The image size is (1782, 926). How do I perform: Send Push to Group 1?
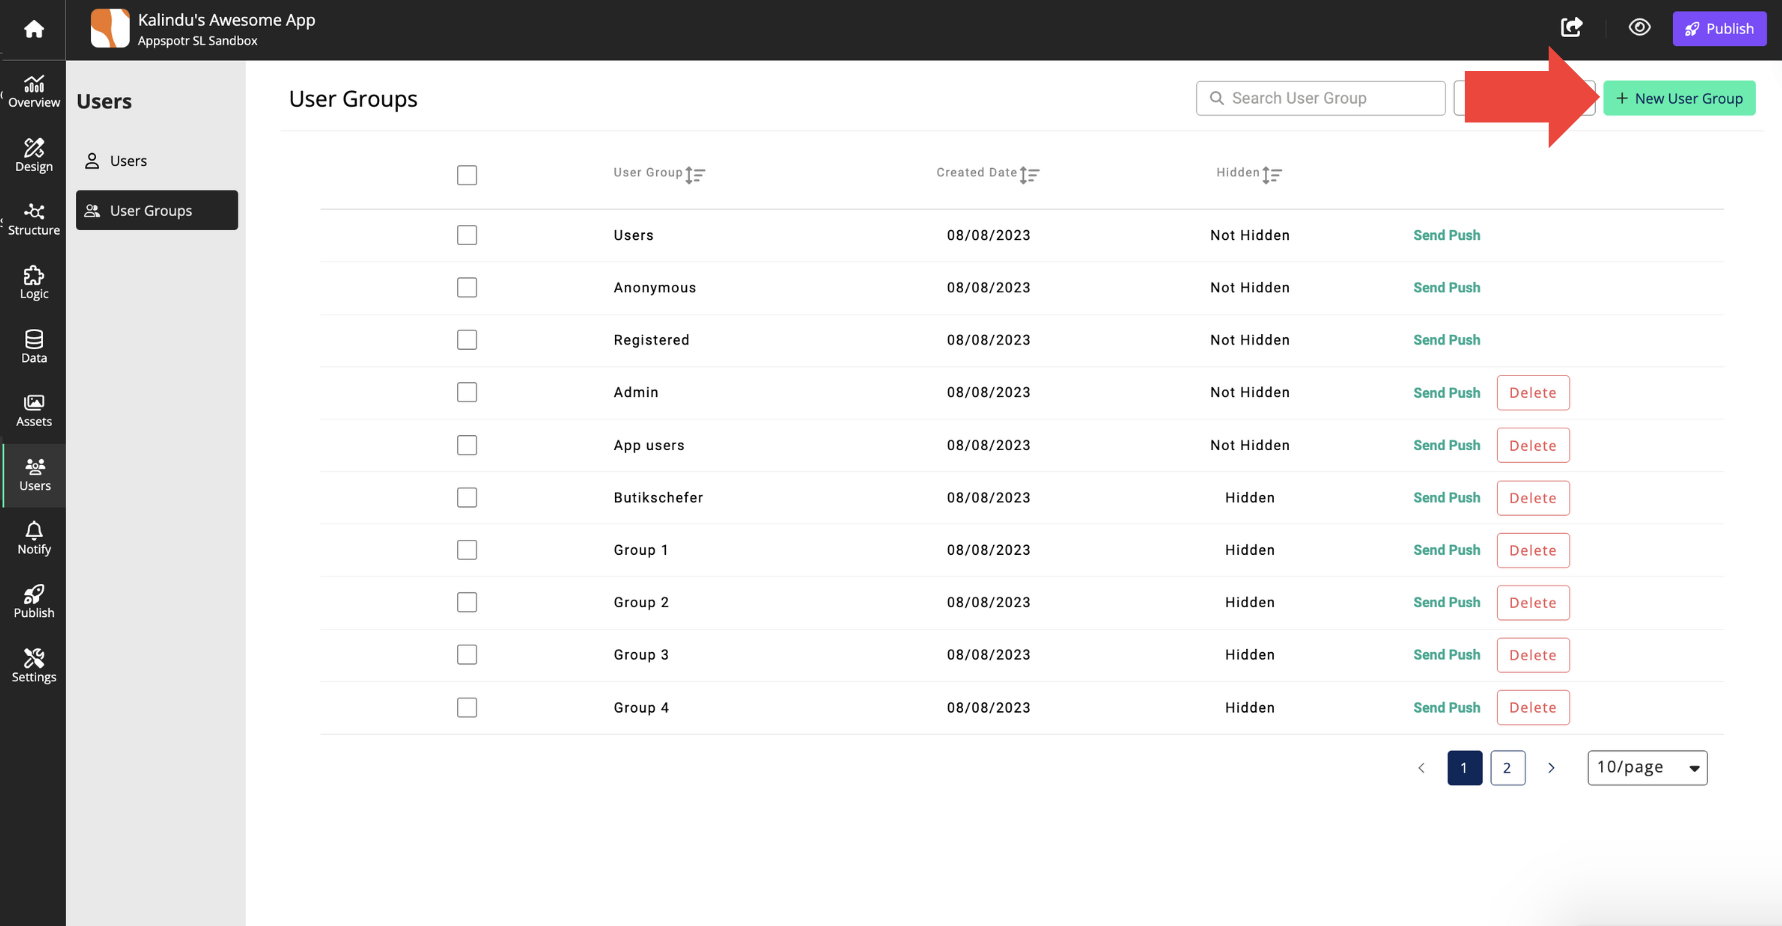(1446, 550)
